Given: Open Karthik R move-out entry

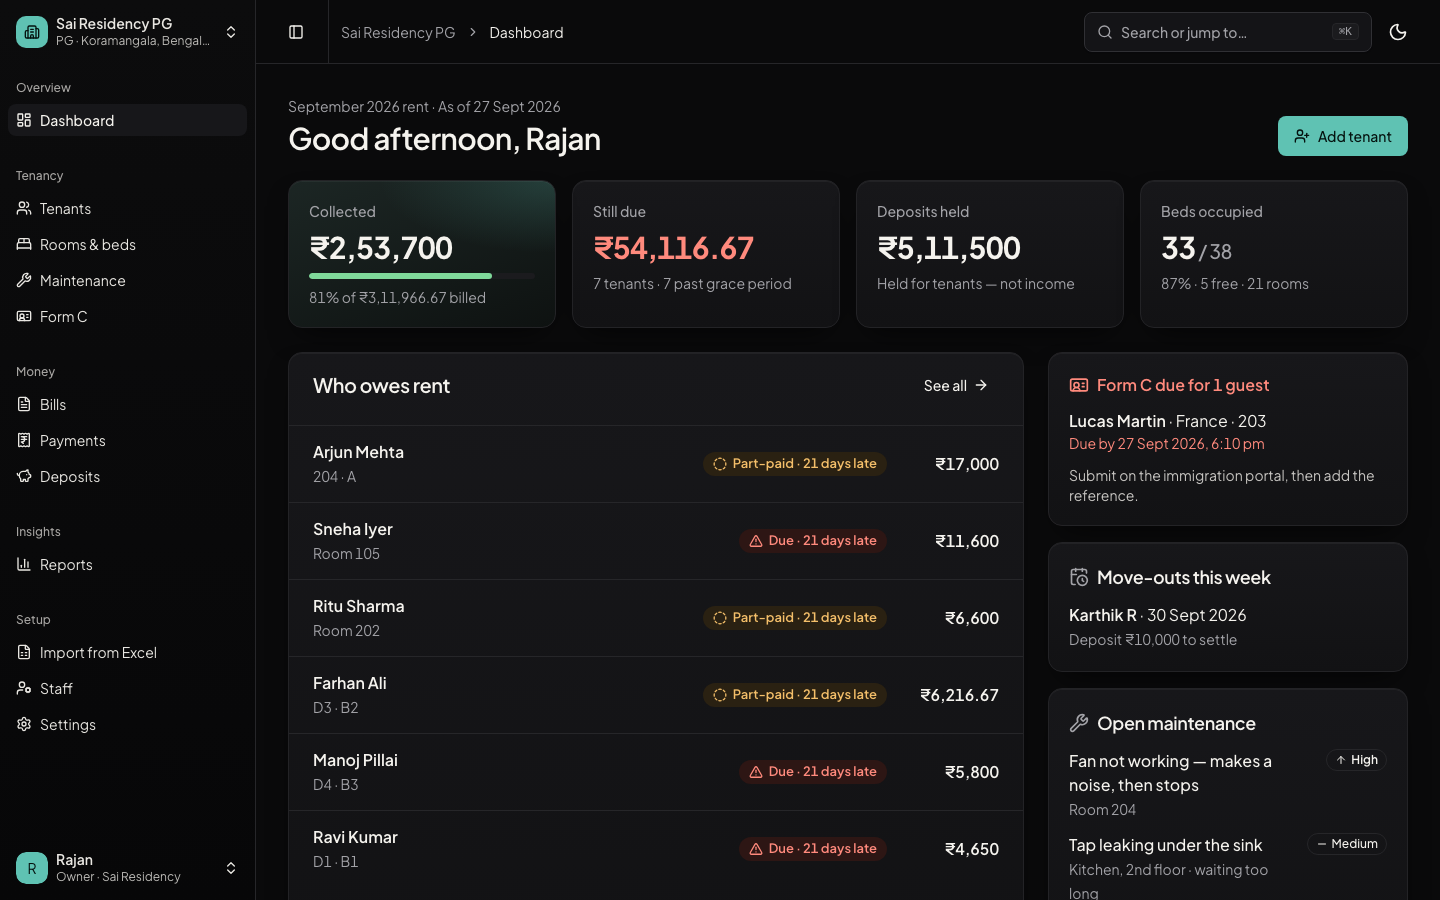Looking at the screenshot, I should tap(1228, 627).
